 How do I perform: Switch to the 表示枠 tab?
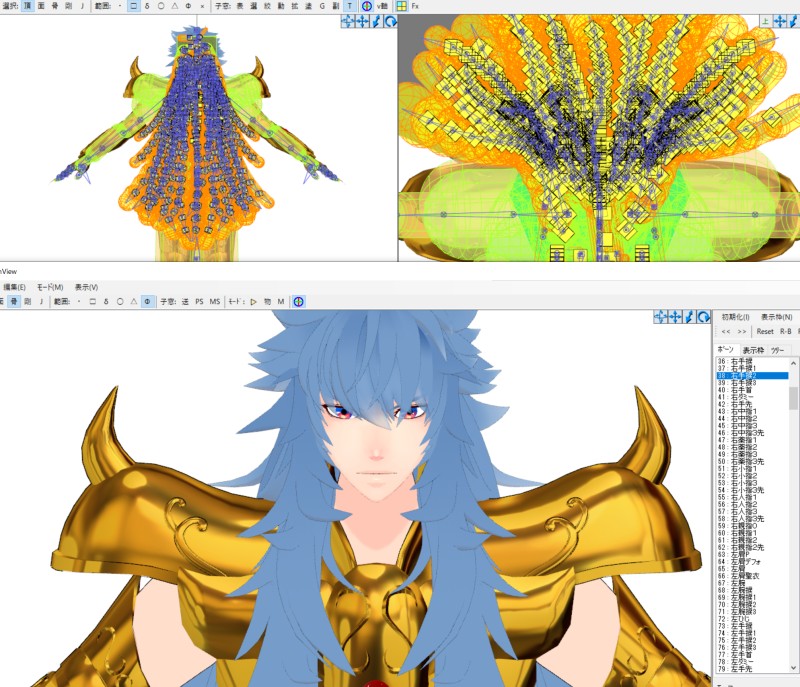click(x=753, y=350)
